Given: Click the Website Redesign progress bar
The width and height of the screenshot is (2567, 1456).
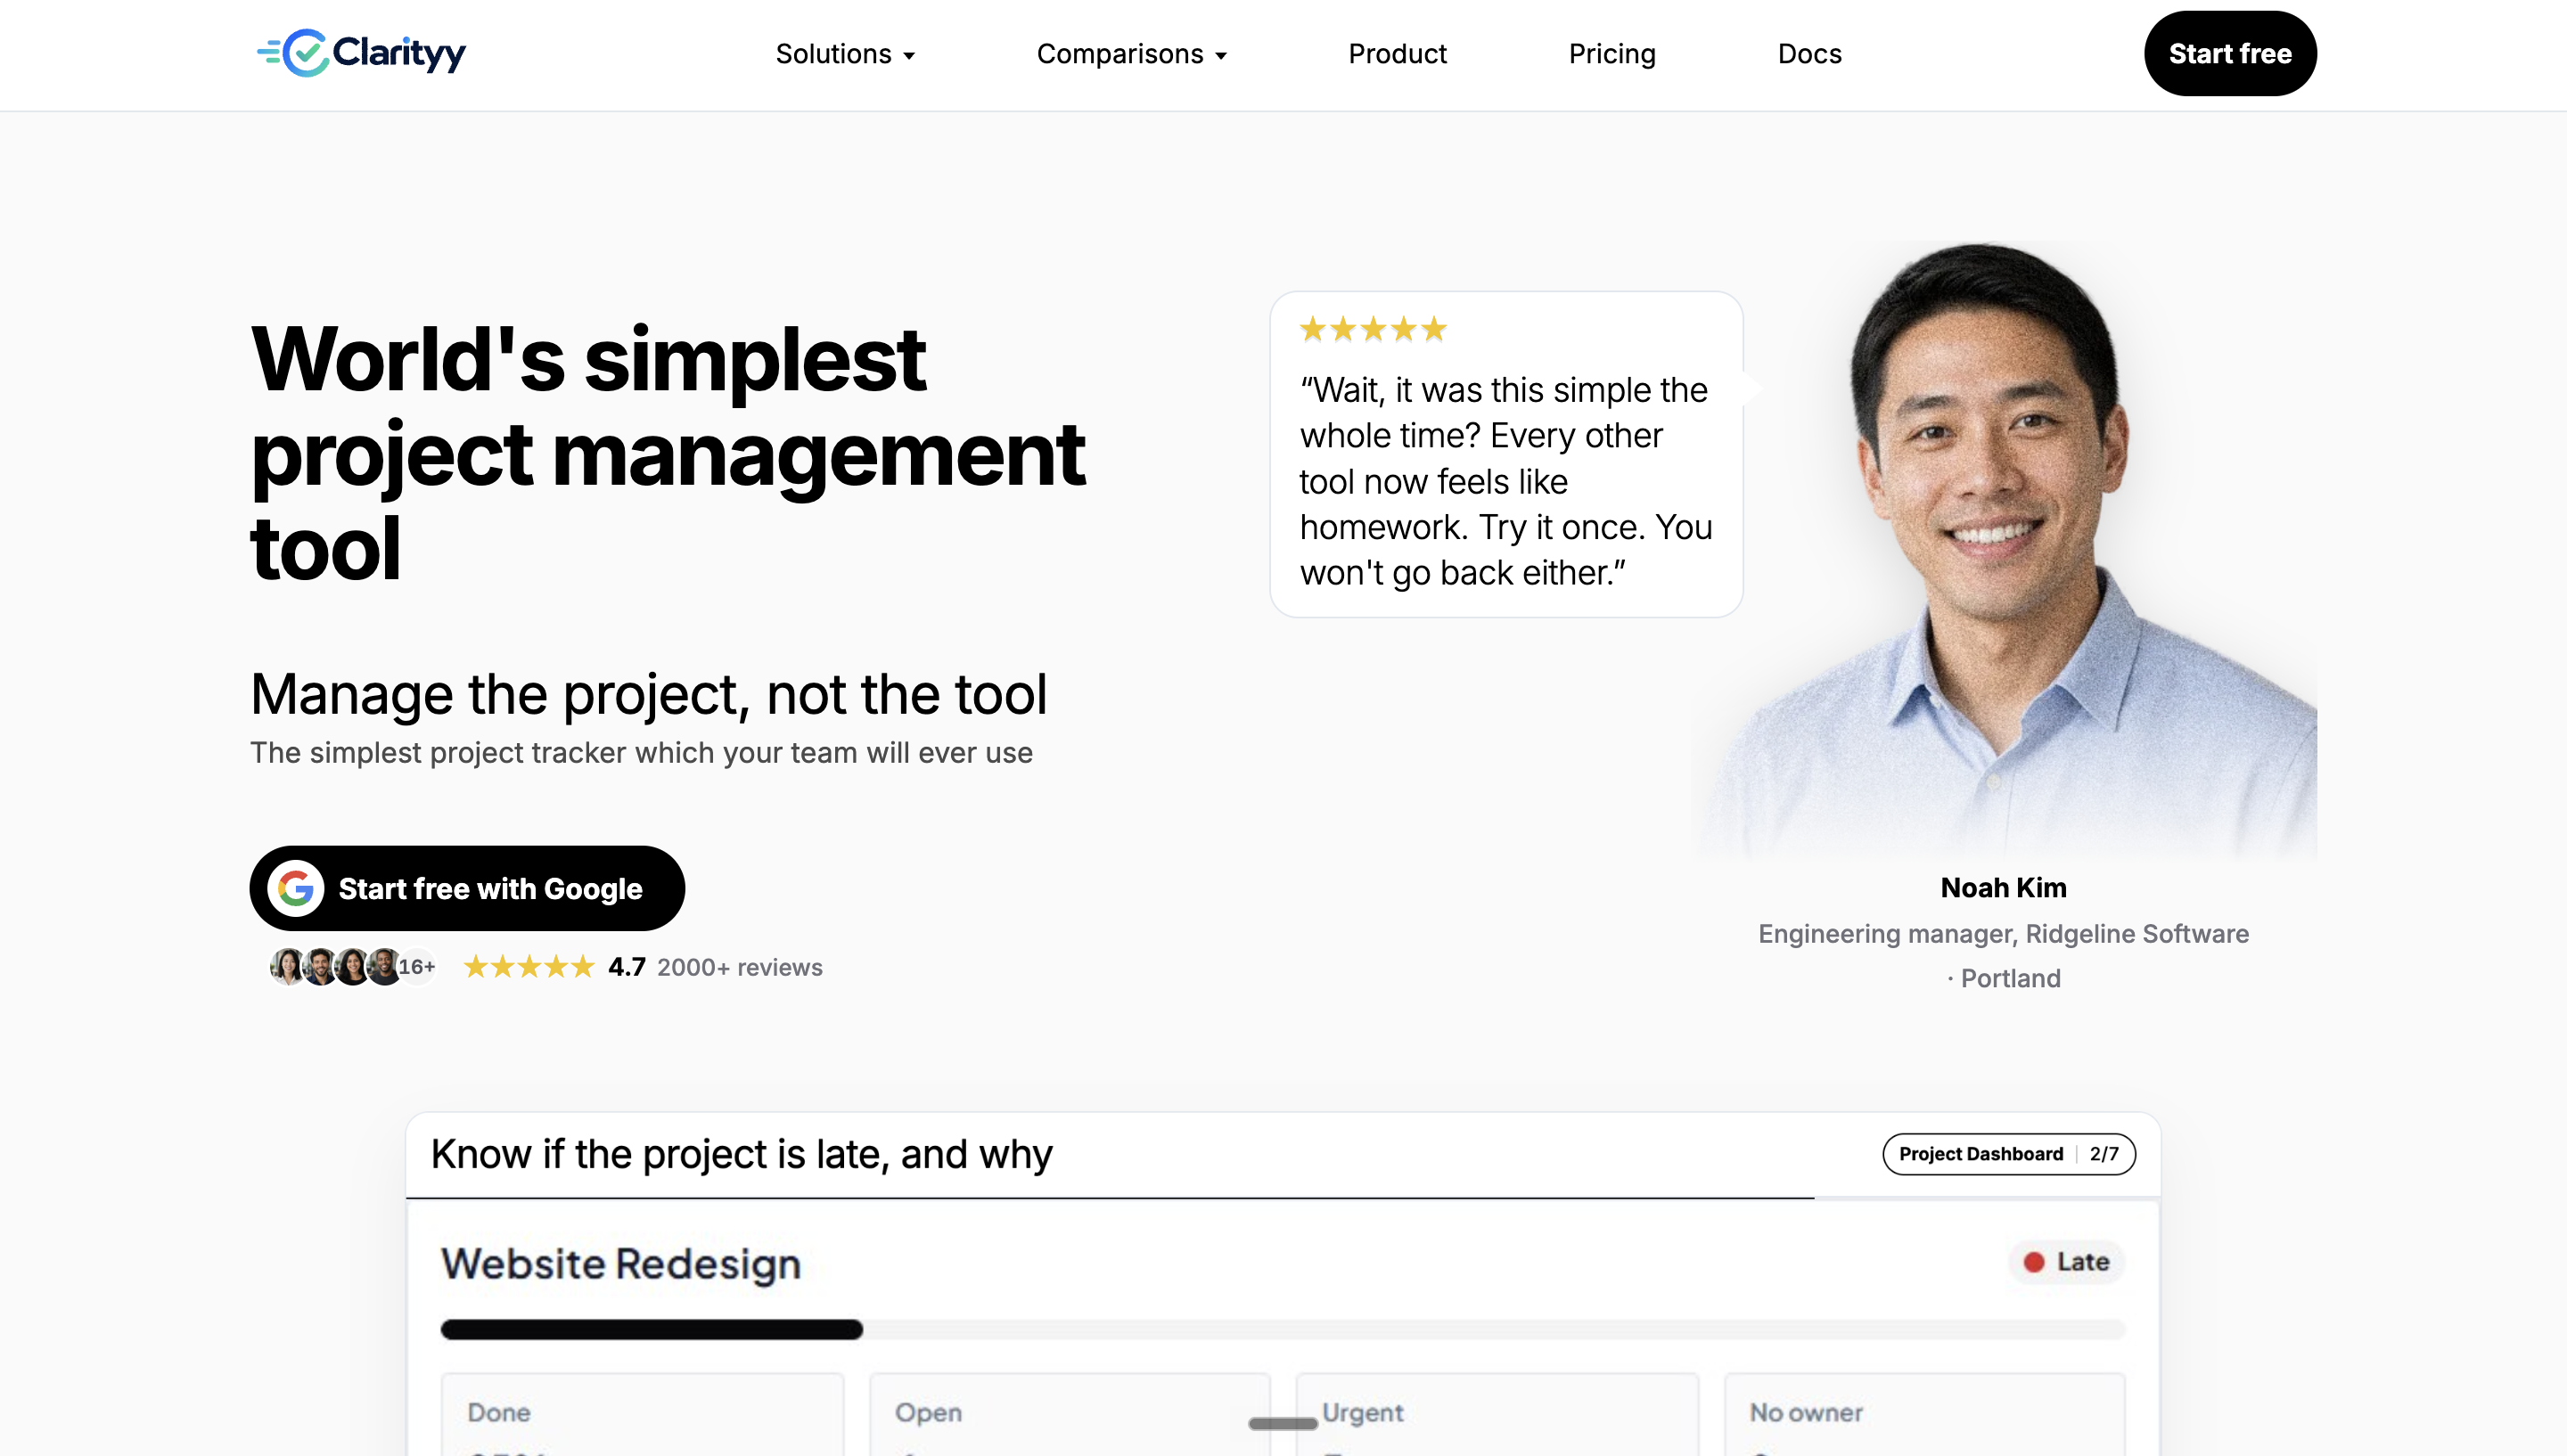Looking at the screenshot, I should coord(1283,1329).
